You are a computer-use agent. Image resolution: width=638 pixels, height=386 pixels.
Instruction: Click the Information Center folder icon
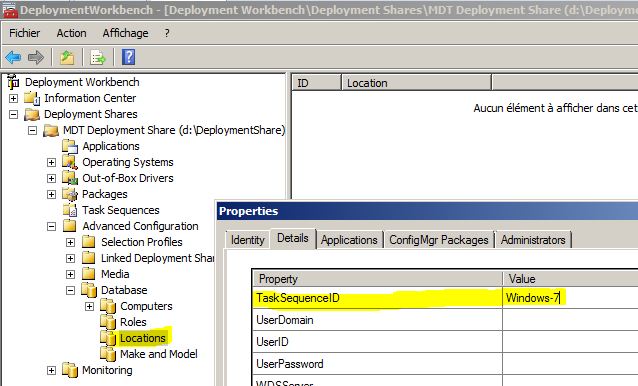pos(32,98)
